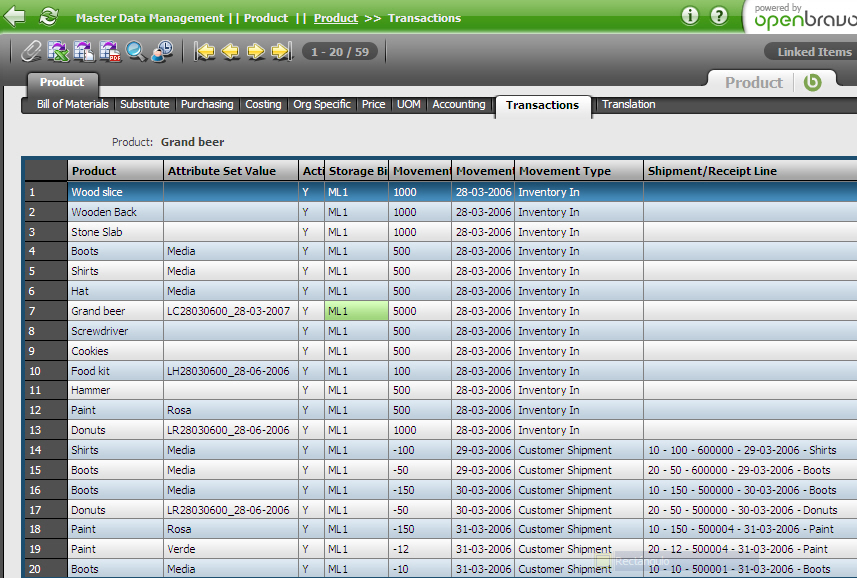Follow the underlined Product breadcrumb link
Image resolution: width=857 pixels, height=578 pixels.
(335, 18)
